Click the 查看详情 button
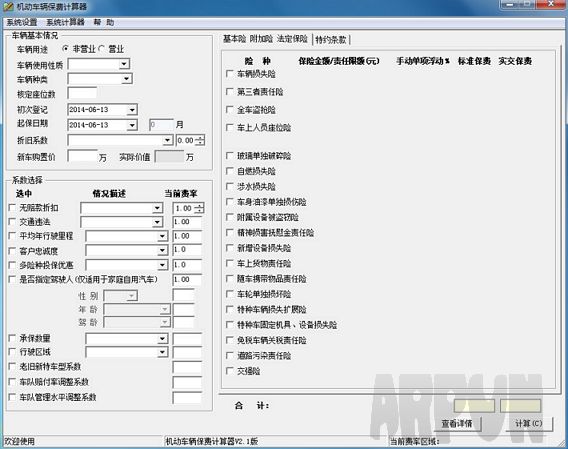Viewport: 568px width, 449px height. (457, 424)
